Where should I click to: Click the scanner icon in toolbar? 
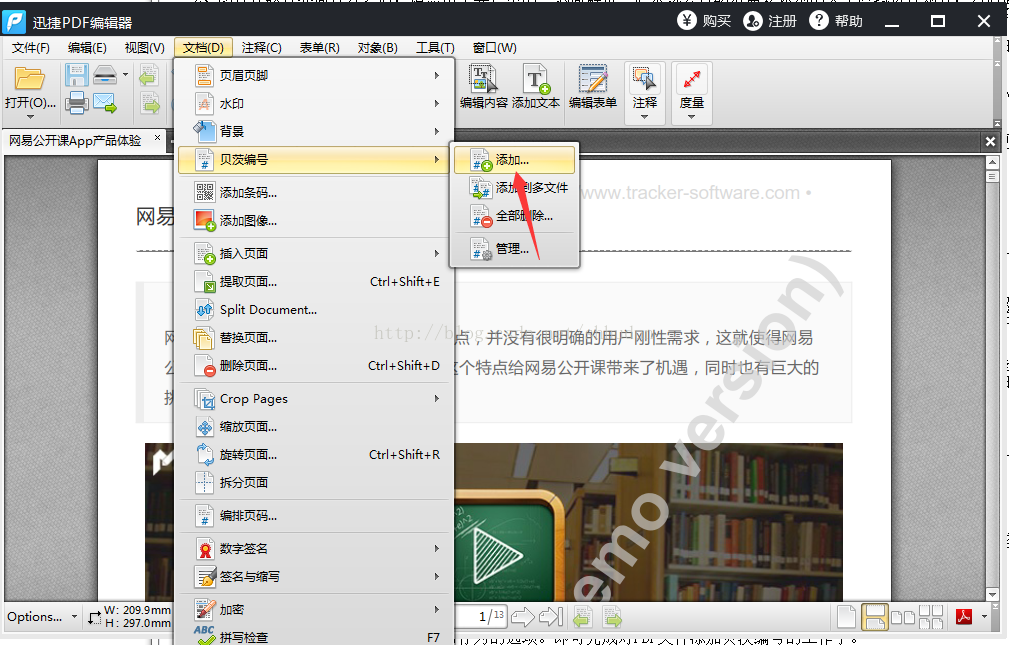105,75
